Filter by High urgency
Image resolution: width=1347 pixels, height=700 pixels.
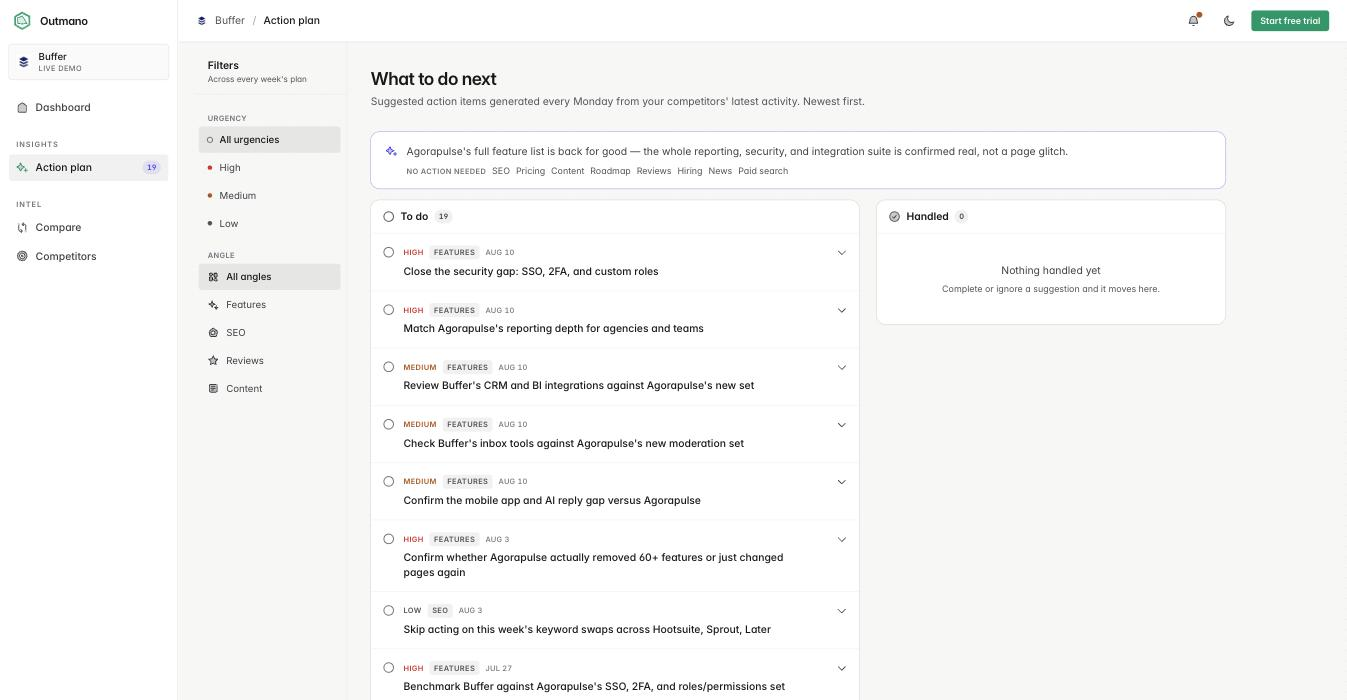(270, 168)
